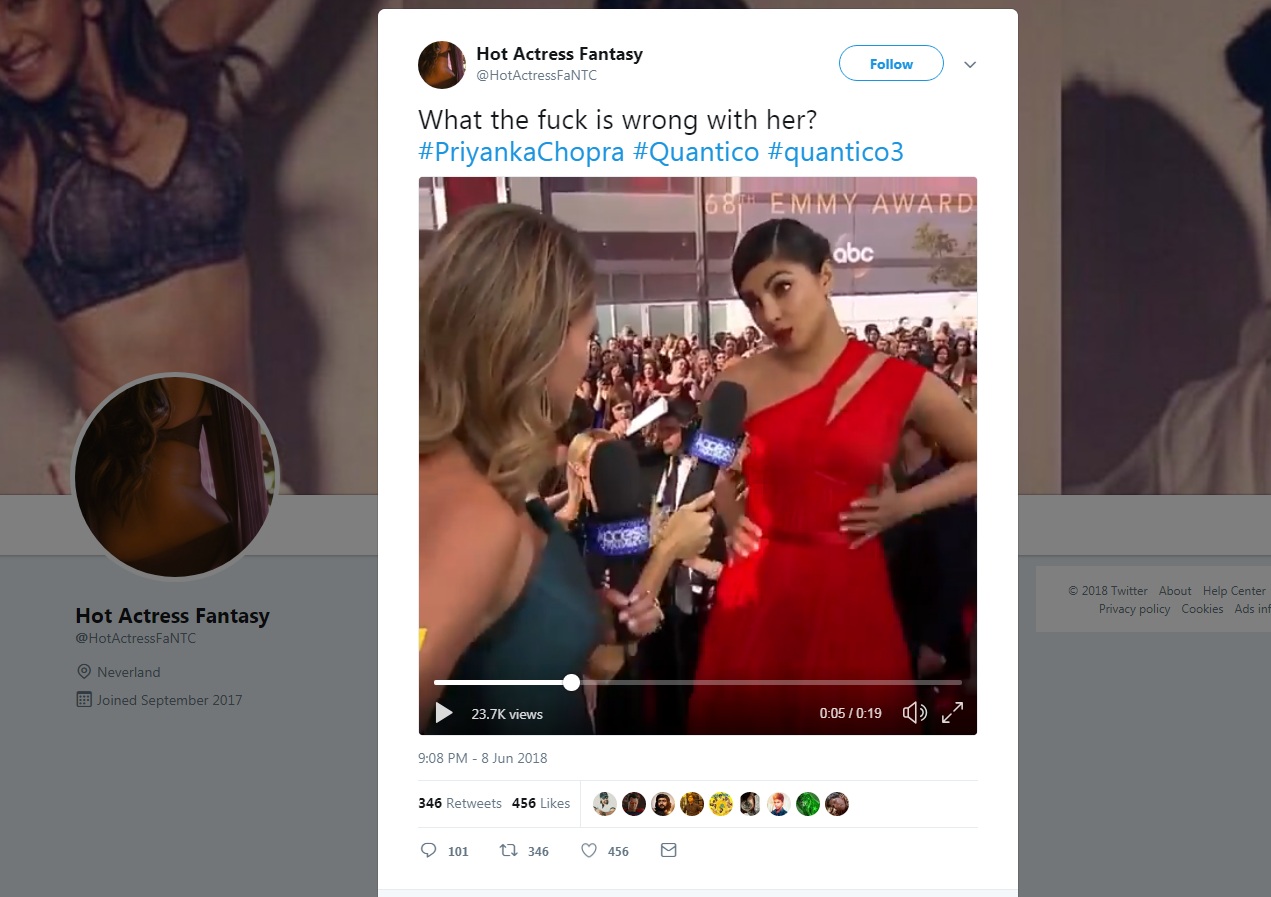1271x897 pixels.
Task: Click the first liker's avatar
Action: pos(604,804)
